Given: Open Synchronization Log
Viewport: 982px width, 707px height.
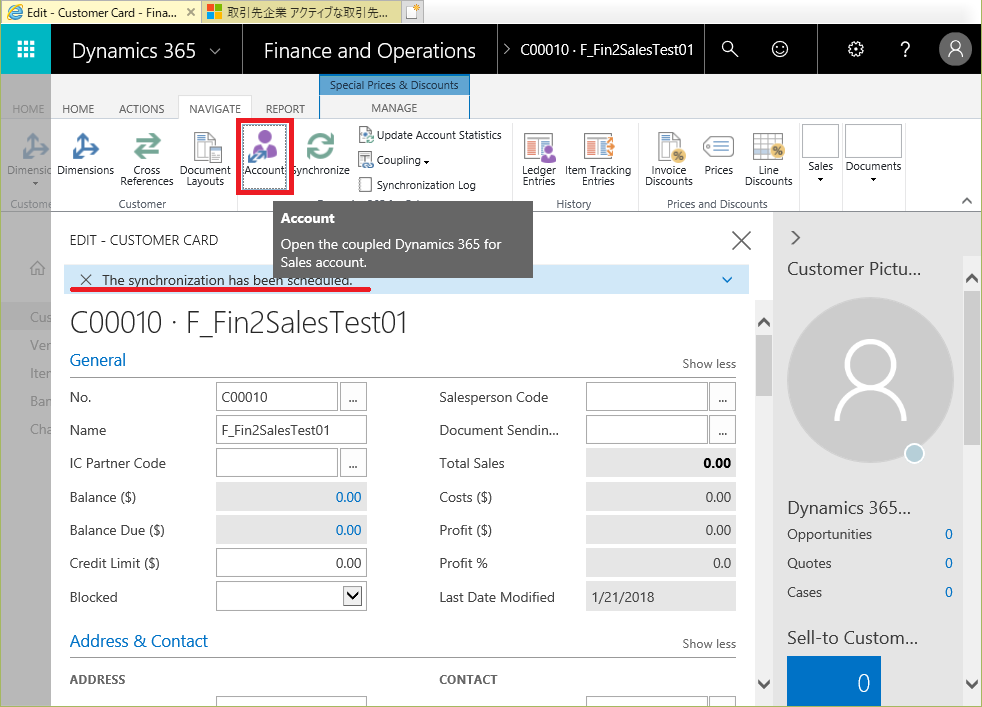Looking at the screenshot, I should [x=417, y=185].
